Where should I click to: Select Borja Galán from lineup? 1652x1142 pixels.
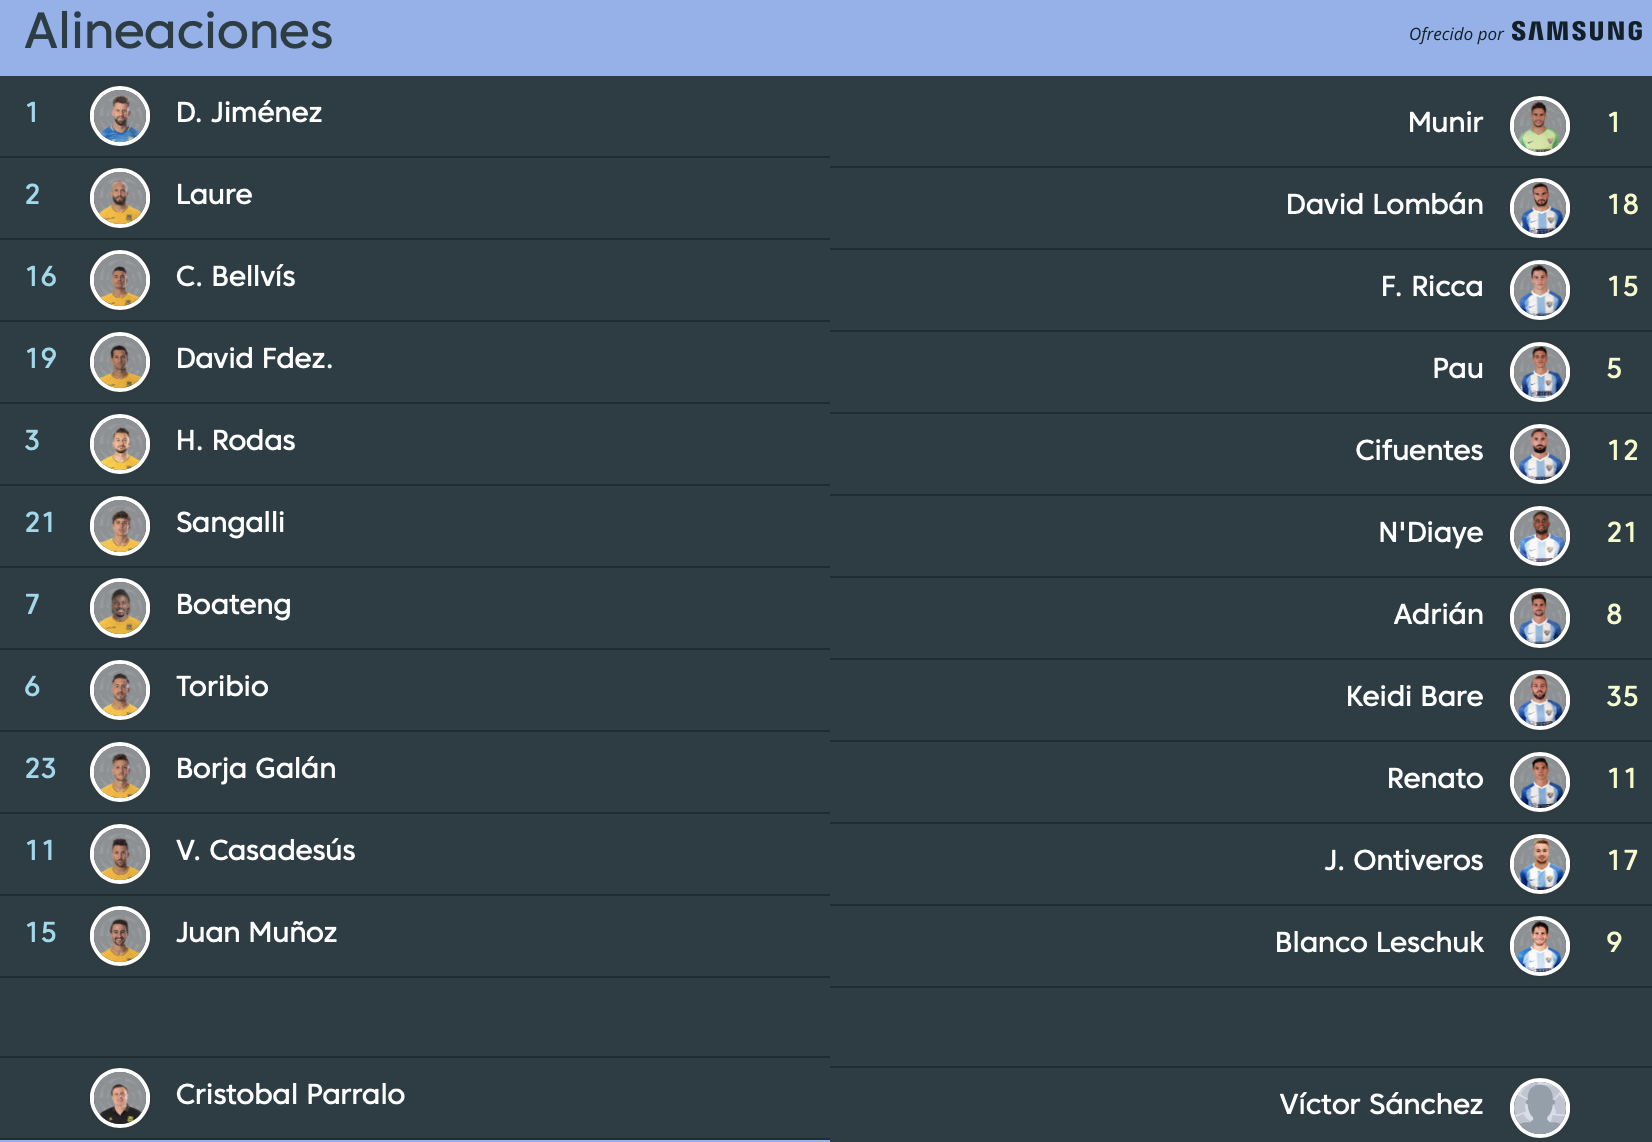click(256, 769)
